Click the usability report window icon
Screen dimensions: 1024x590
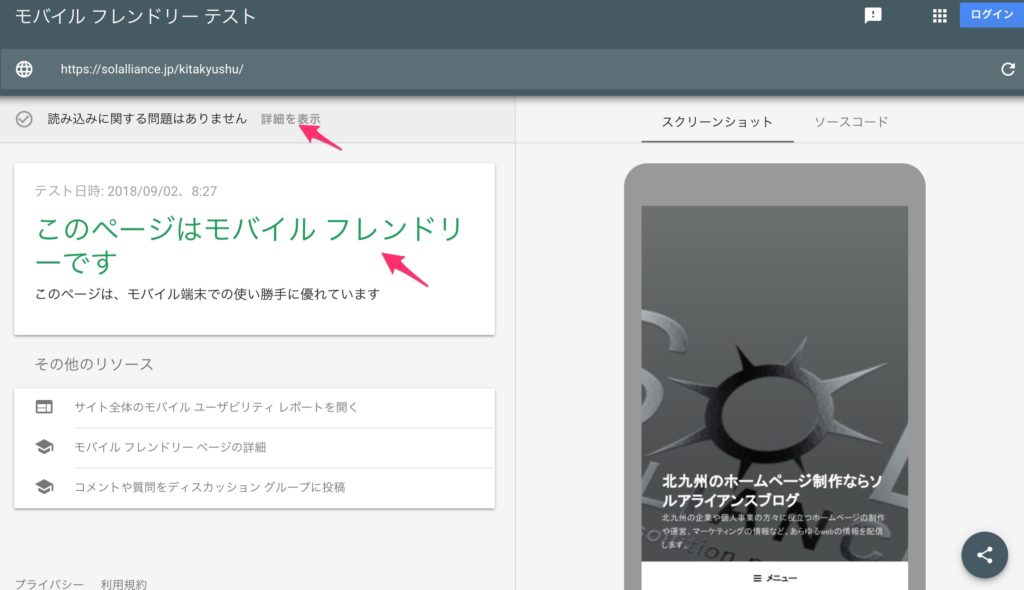(x=44, y=407)
